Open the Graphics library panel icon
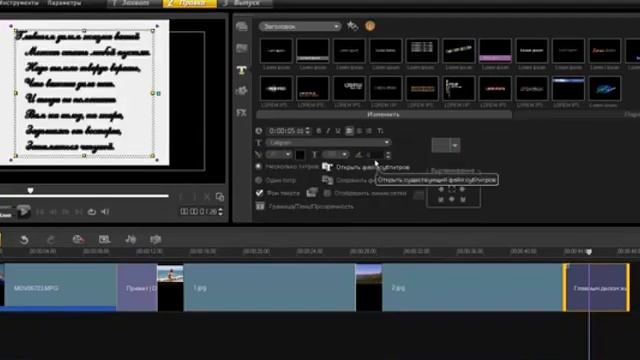Image resolution: width=640 pixels, height=360 pixels. tap(242, 91)
